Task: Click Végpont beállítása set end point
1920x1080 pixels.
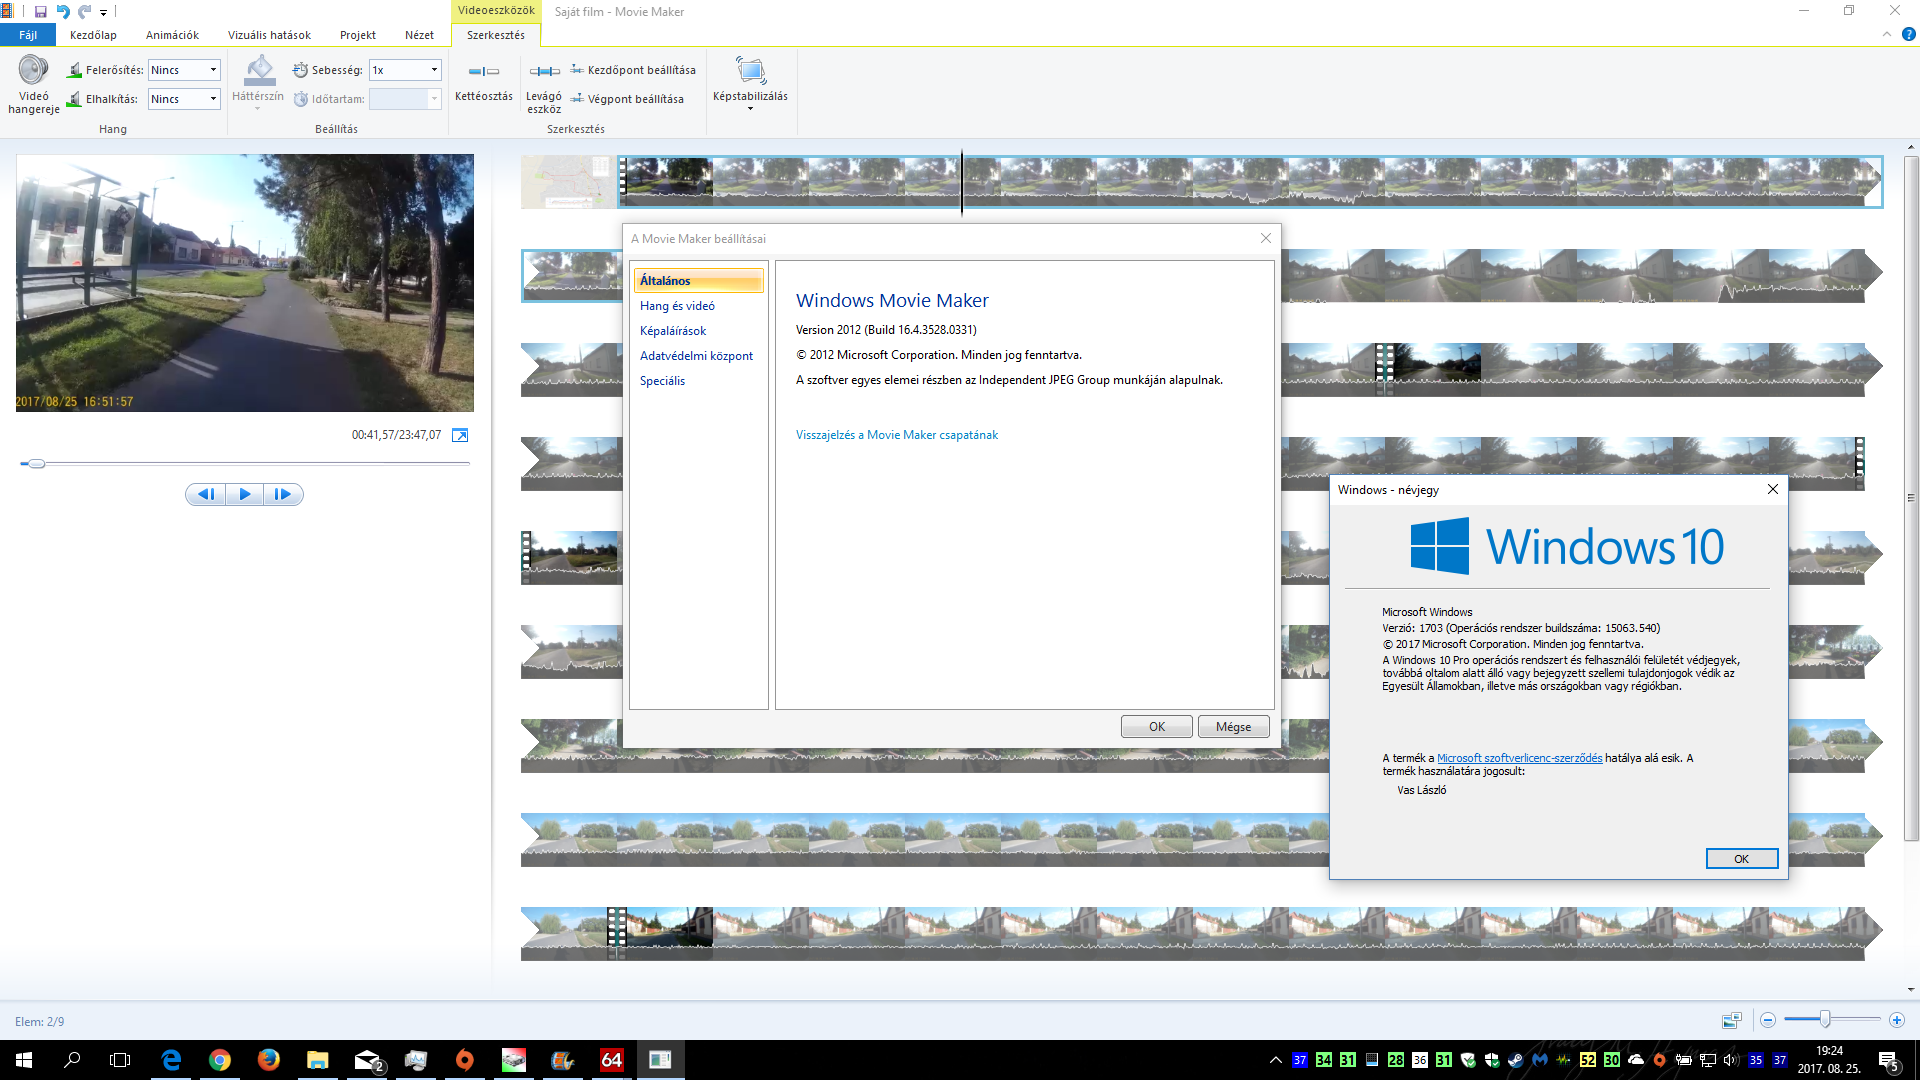Action: pyautogui.click(x=627, y=99)
